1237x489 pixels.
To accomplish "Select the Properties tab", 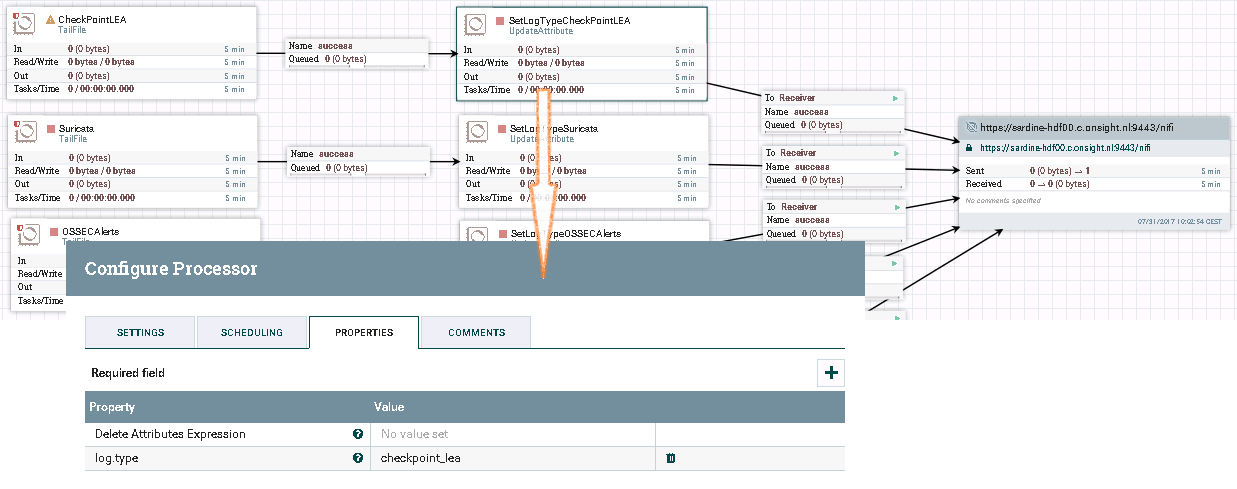I will tap(364, 332).
